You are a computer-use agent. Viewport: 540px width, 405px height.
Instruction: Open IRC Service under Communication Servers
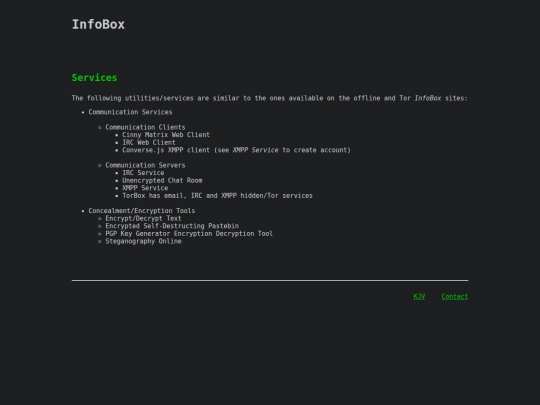click(x=143, y=173)
